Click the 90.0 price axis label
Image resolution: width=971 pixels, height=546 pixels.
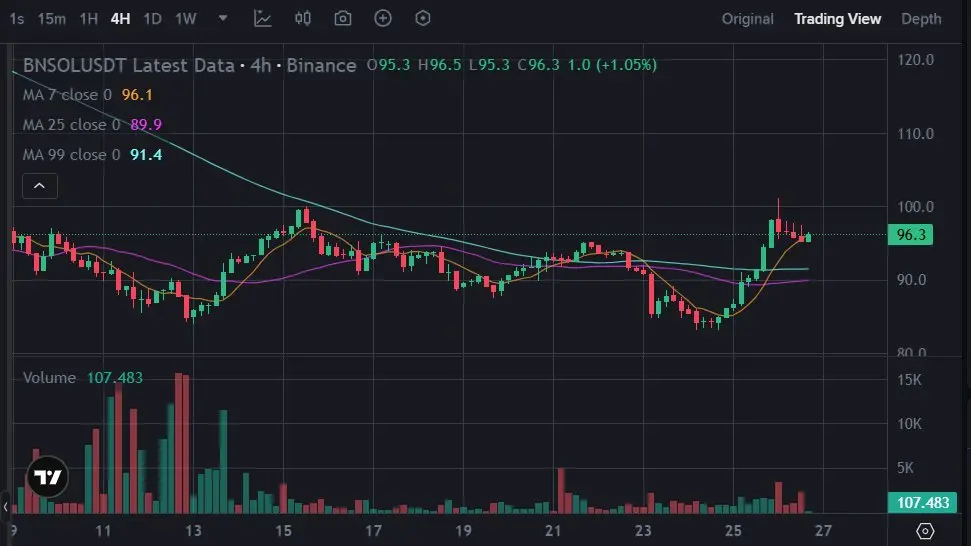coord(912,280)
